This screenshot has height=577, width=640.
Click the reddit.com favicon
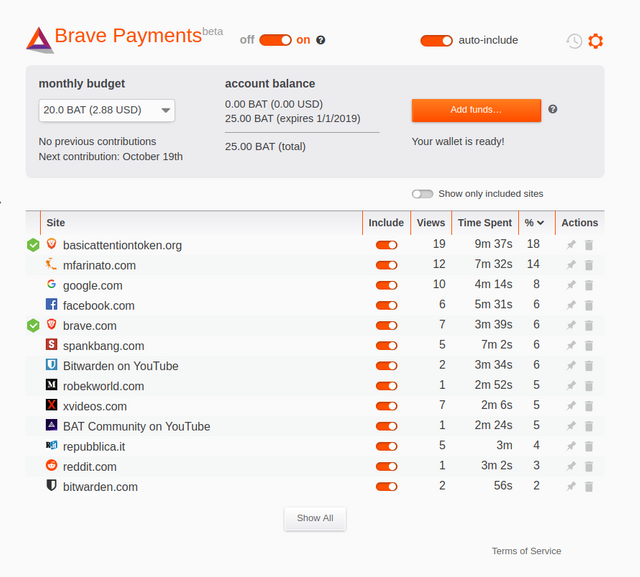point(51,465)
